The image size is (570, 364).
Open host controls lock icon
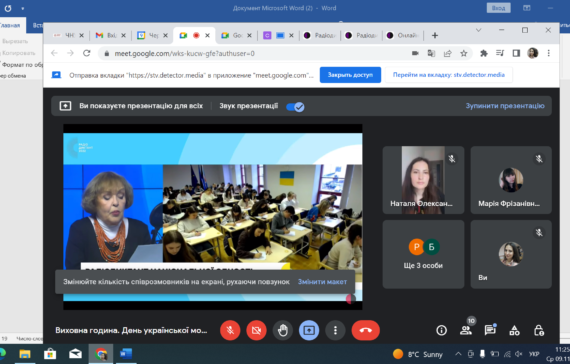pos(539,330)
